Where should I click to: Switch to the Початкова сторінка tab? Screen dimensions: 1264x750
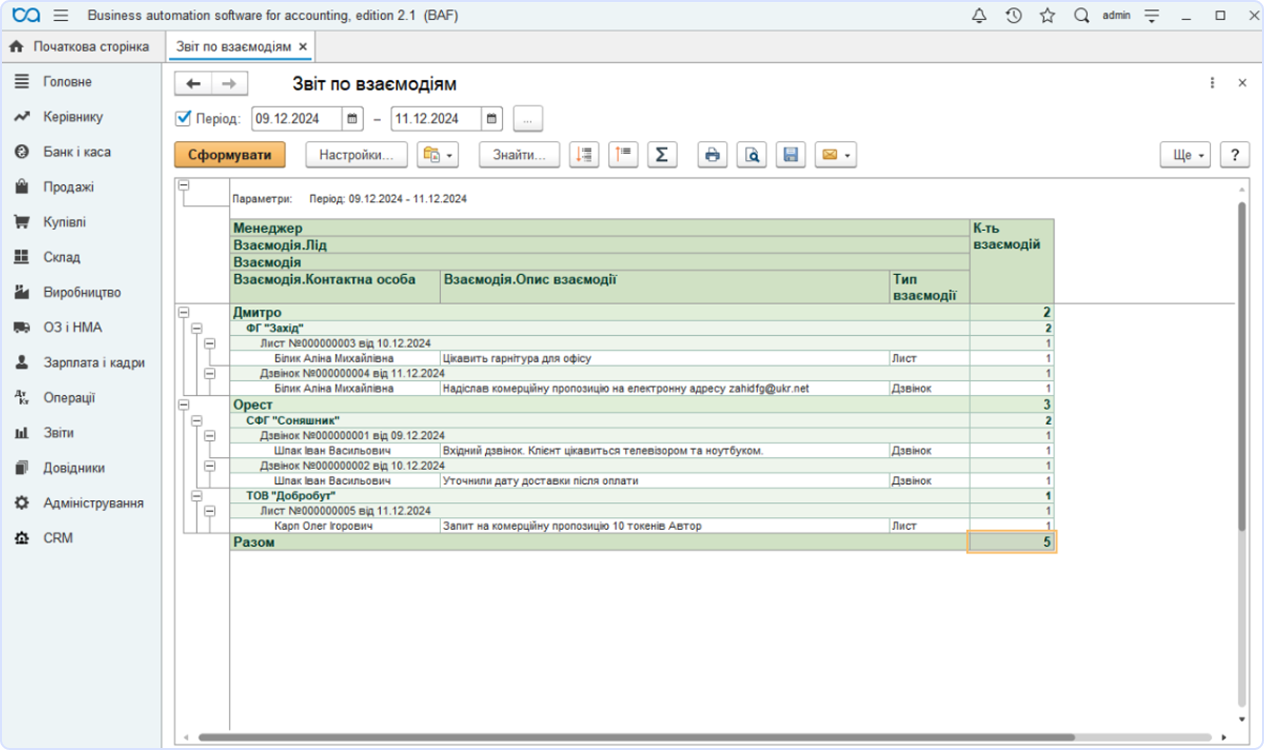[80, 47]
